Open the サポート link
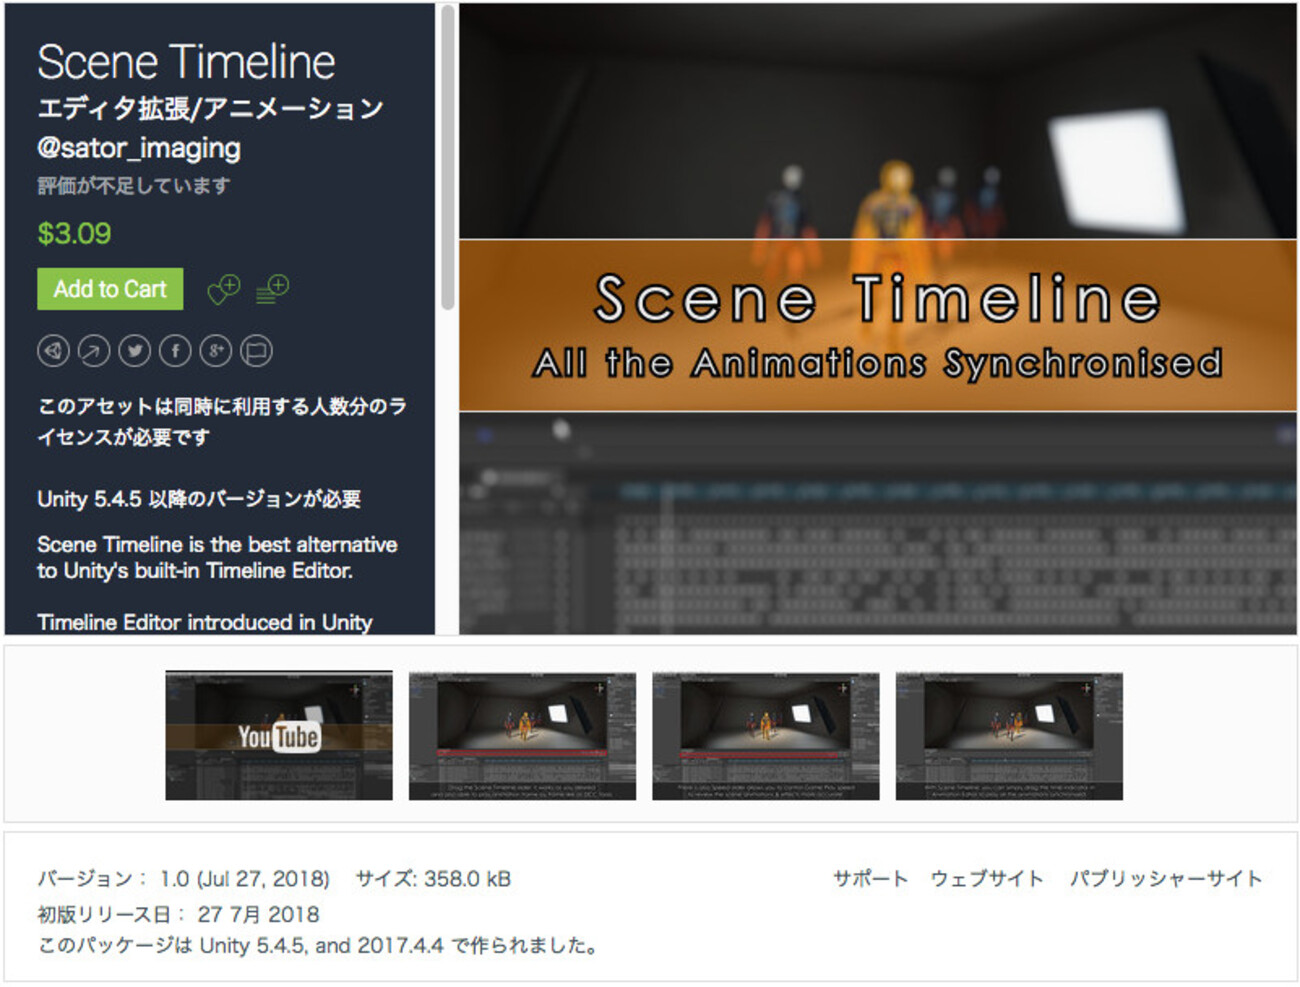Viewport: 1300px width, 987px height. [x=870, y=878]
